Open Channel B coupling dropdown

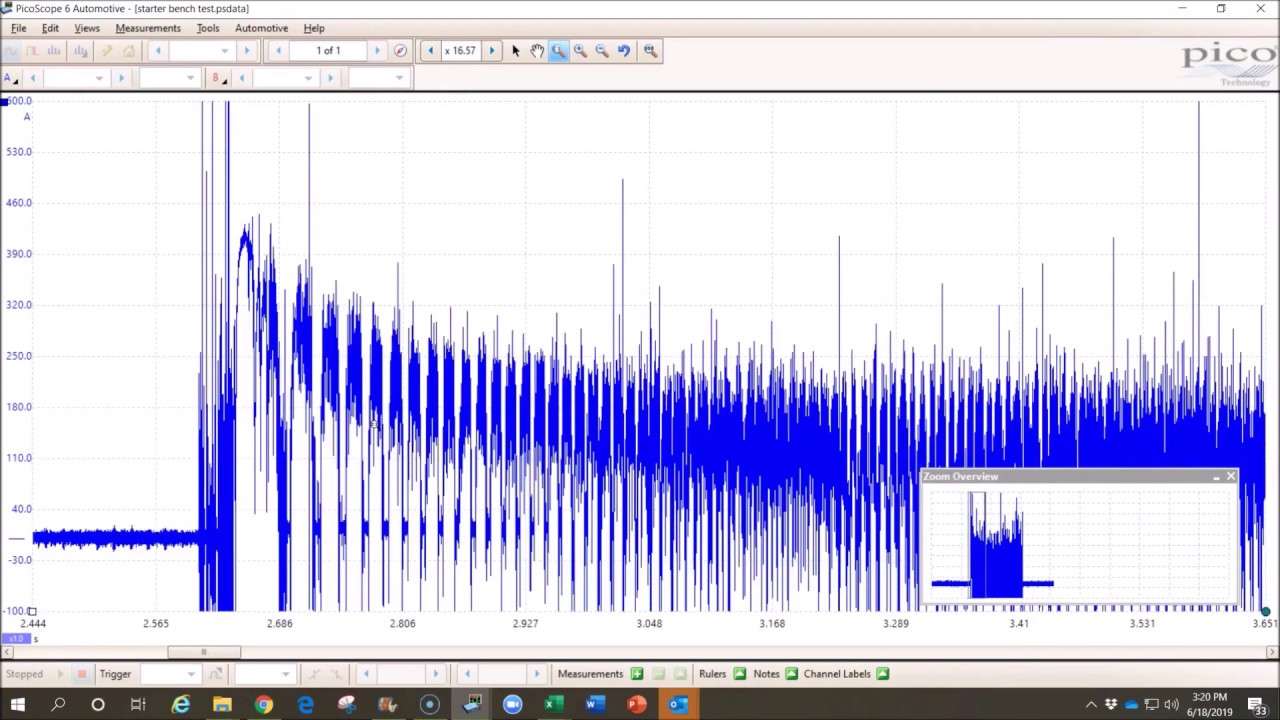pos(378,77)
